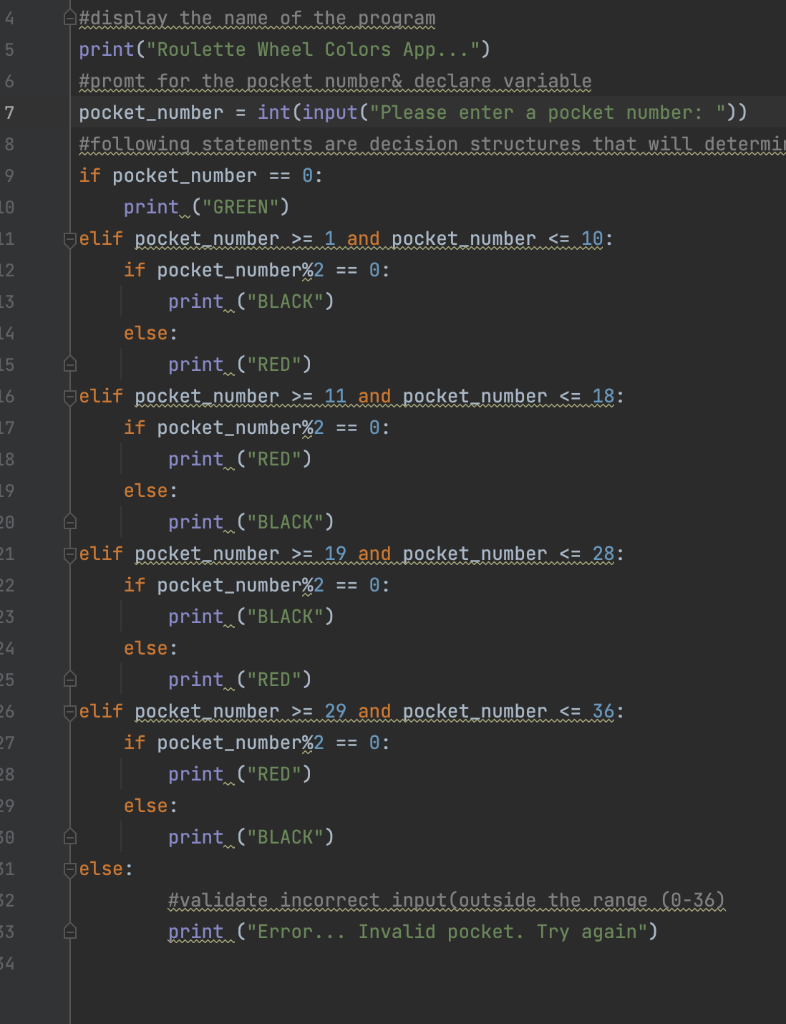This screenshot has width=786, height=1024.
Task: Click the 'and' keyword in the '>= 1' elif line
Action: point(363,239)
